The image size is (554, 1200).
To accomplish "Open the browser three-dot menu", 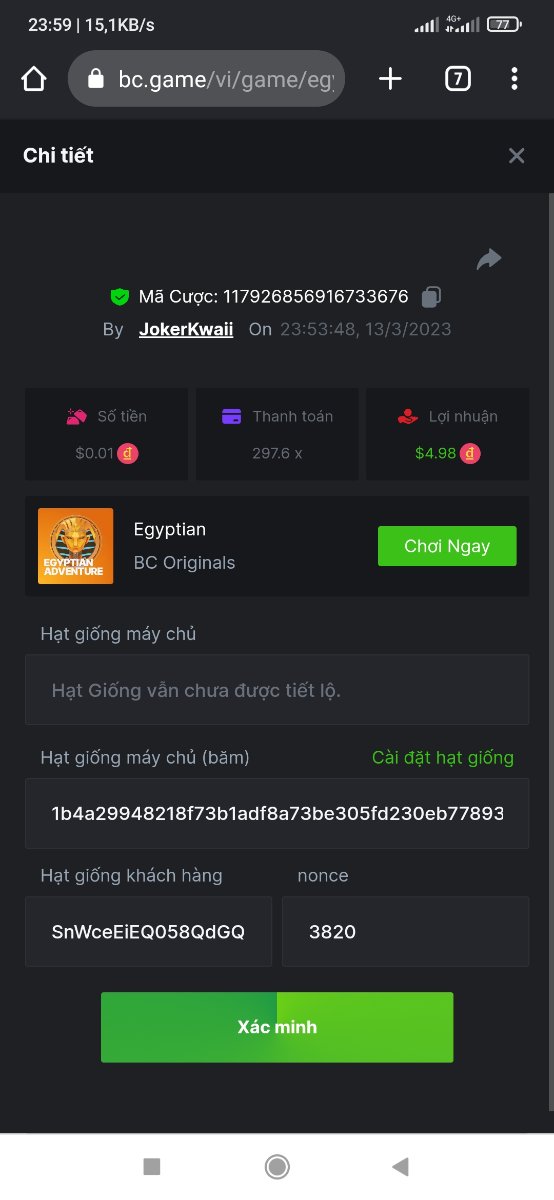I will [x=514, y=79].
